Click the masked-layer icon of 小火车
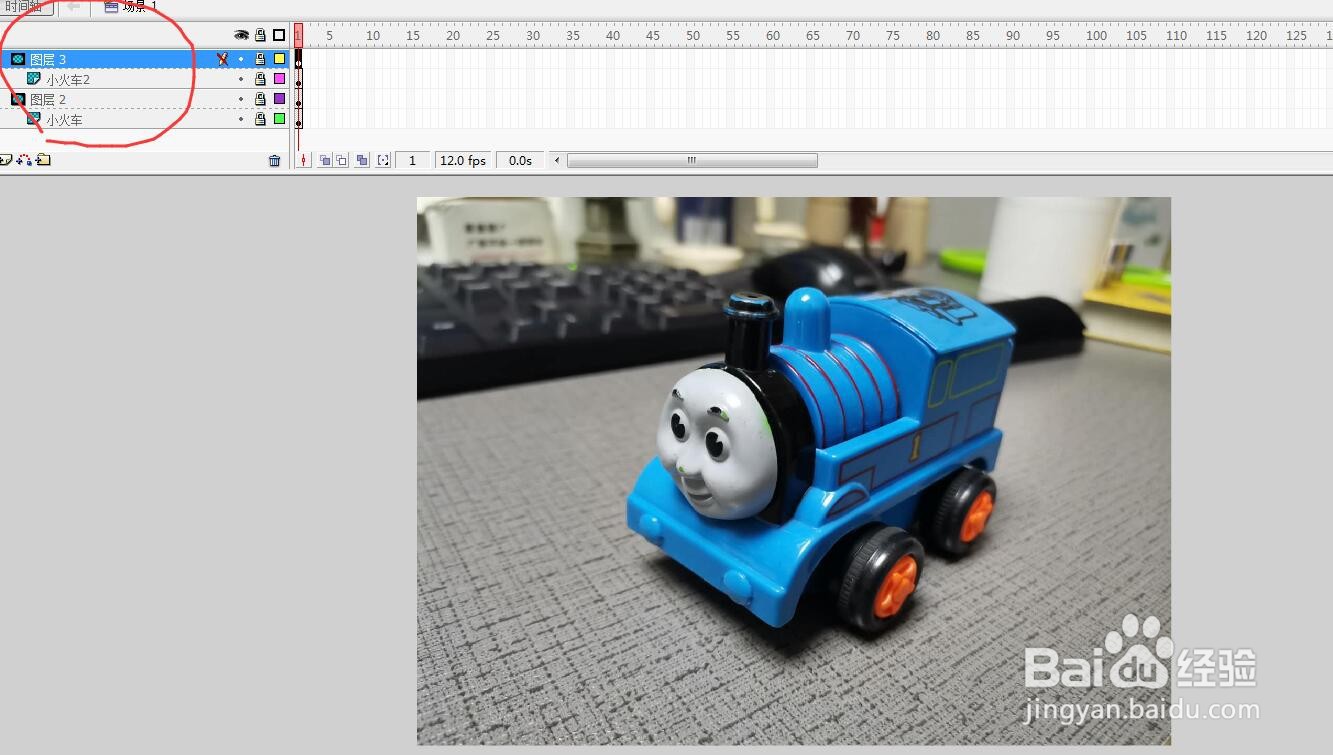 click(x=34, y=119)
